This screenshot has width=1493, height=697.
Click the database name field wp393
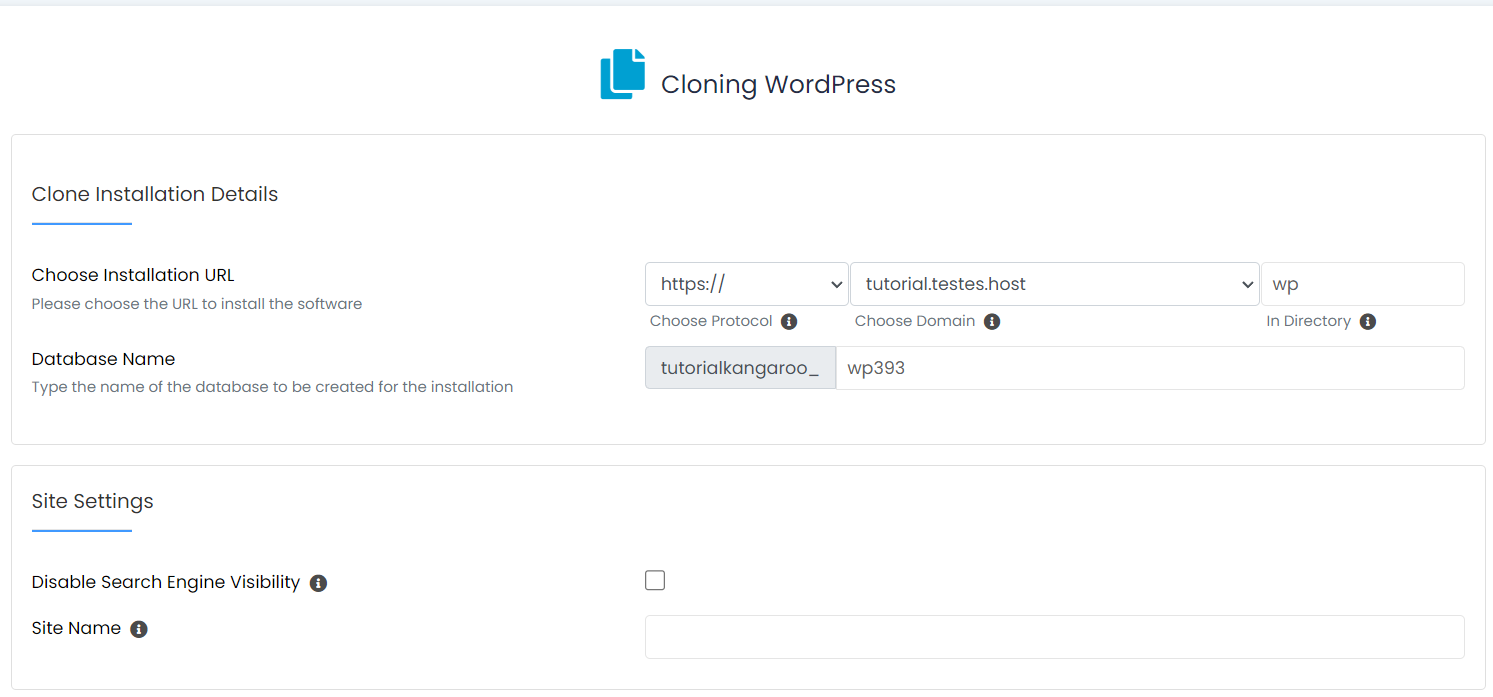(1150, 368)
